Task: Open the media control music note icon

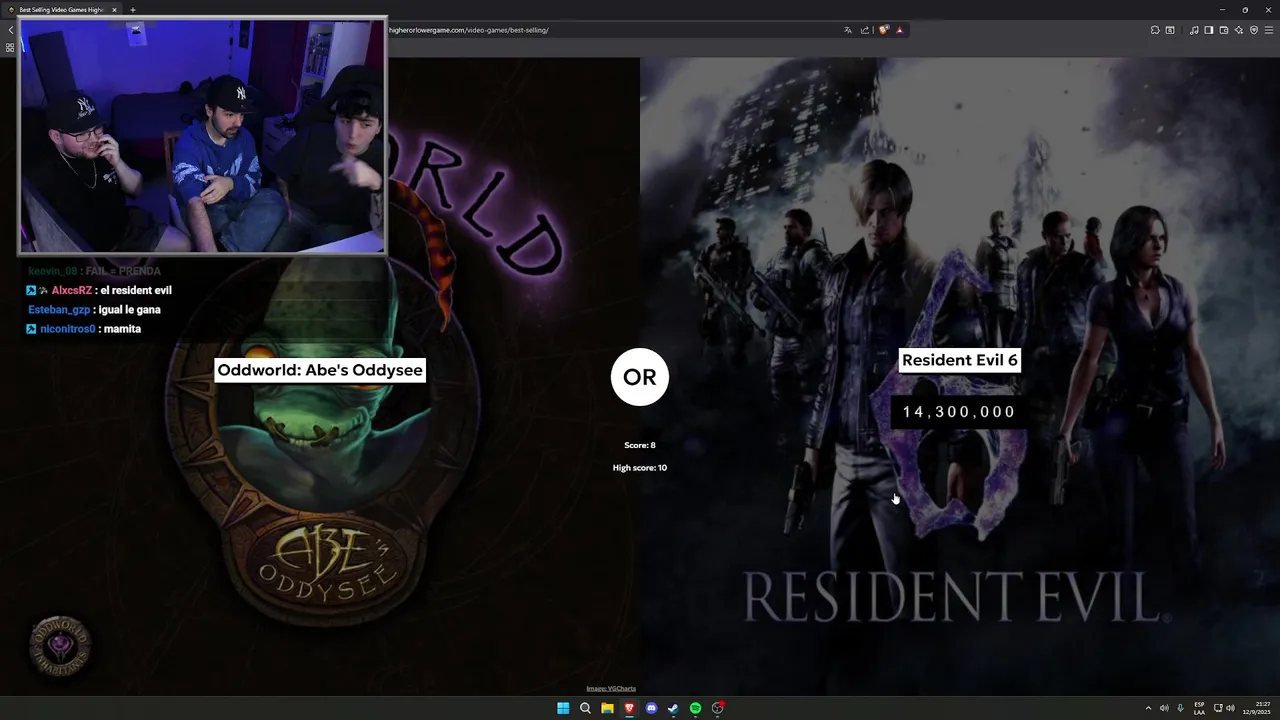Action: pos(1194,30)
